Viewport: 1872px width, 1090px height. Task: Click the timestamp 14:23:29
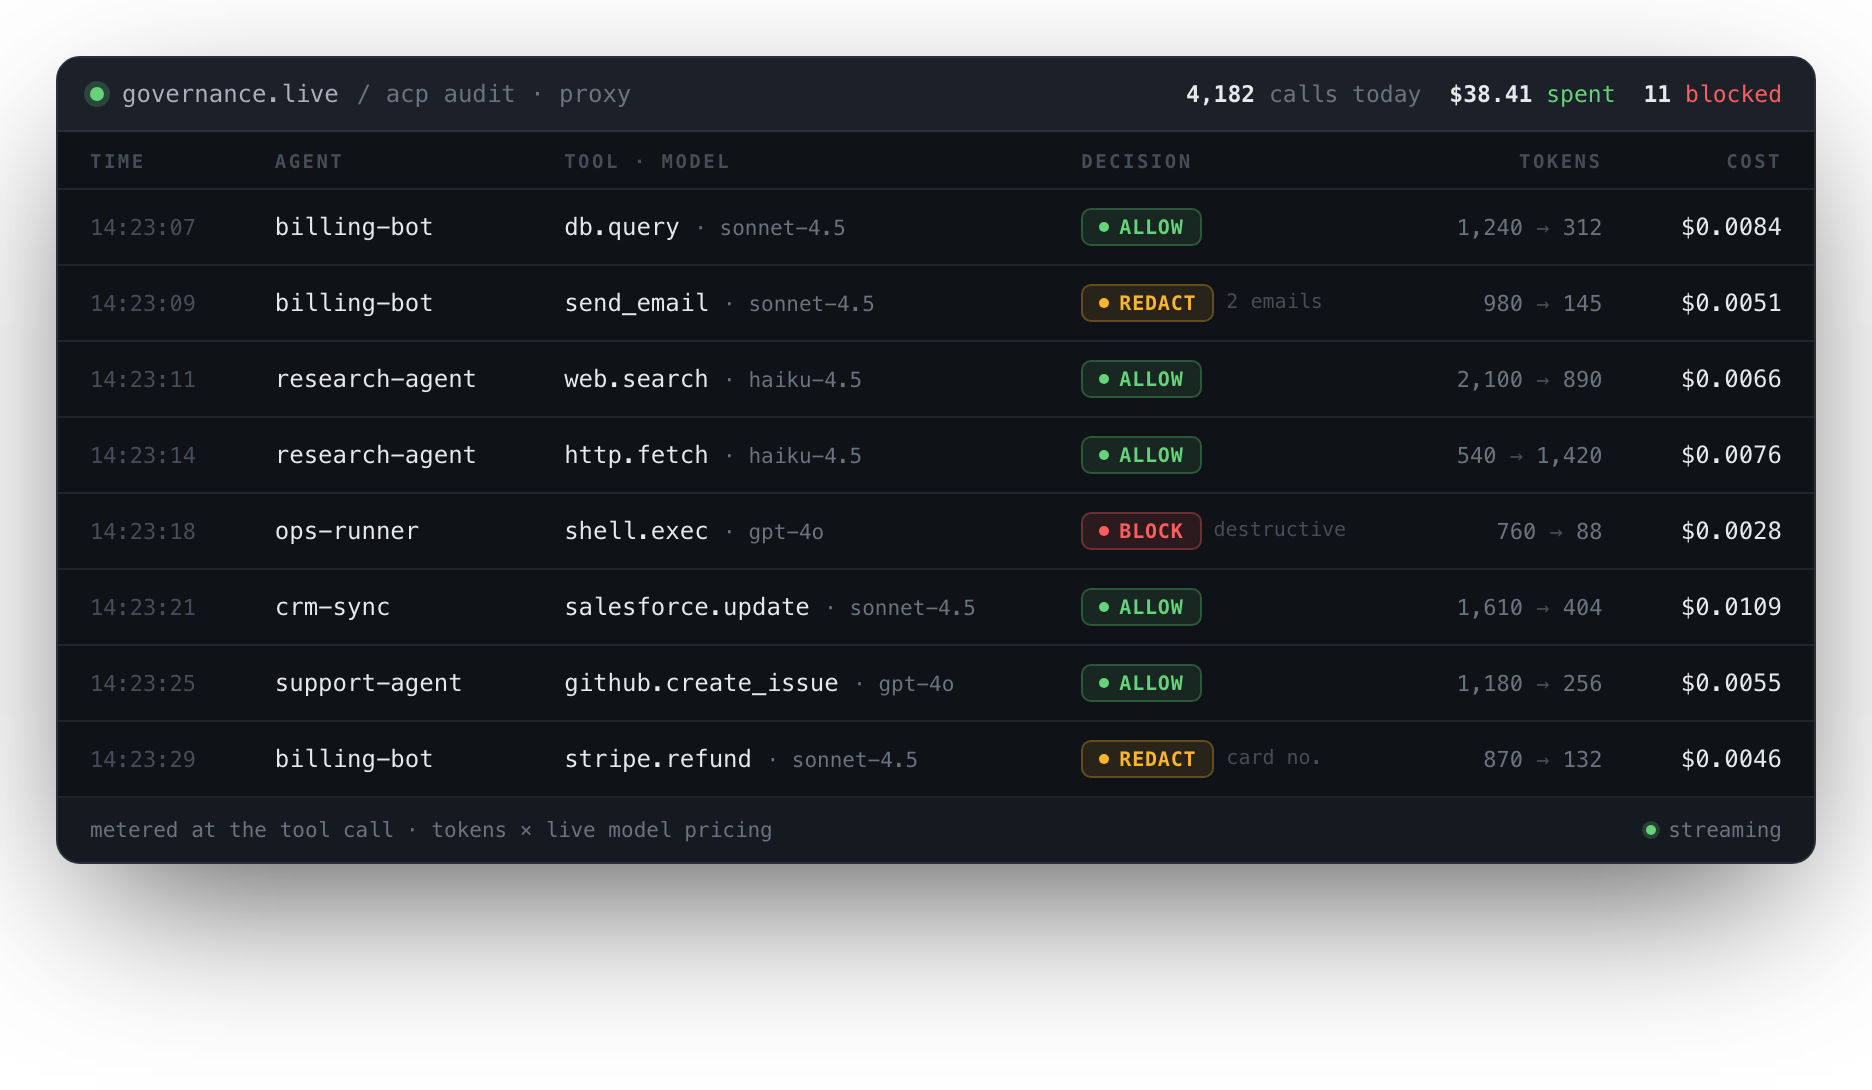[x=143, y=760]
